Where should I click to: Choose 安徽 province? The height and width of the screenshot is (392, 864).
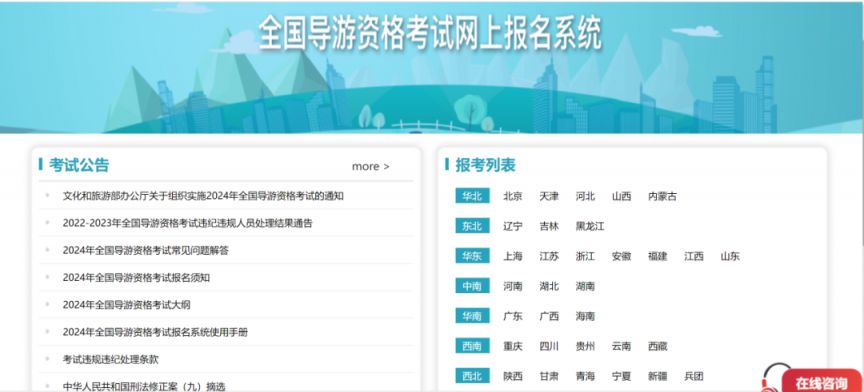(622, 256)
